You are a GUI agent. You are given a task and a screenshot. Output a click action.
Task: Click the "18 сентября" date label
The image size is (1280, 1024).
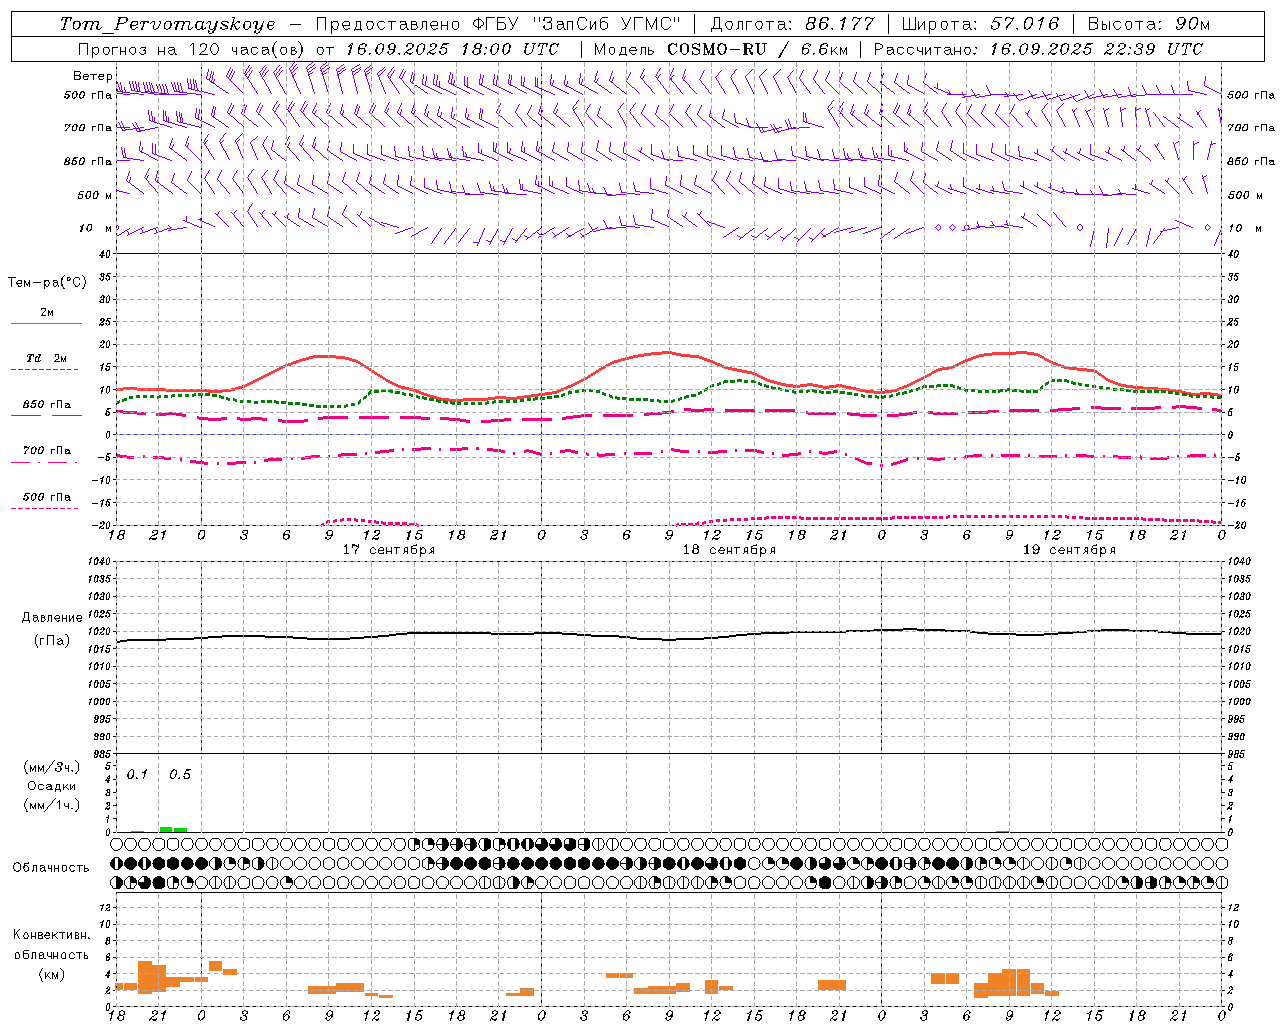(x=729, y=550)
